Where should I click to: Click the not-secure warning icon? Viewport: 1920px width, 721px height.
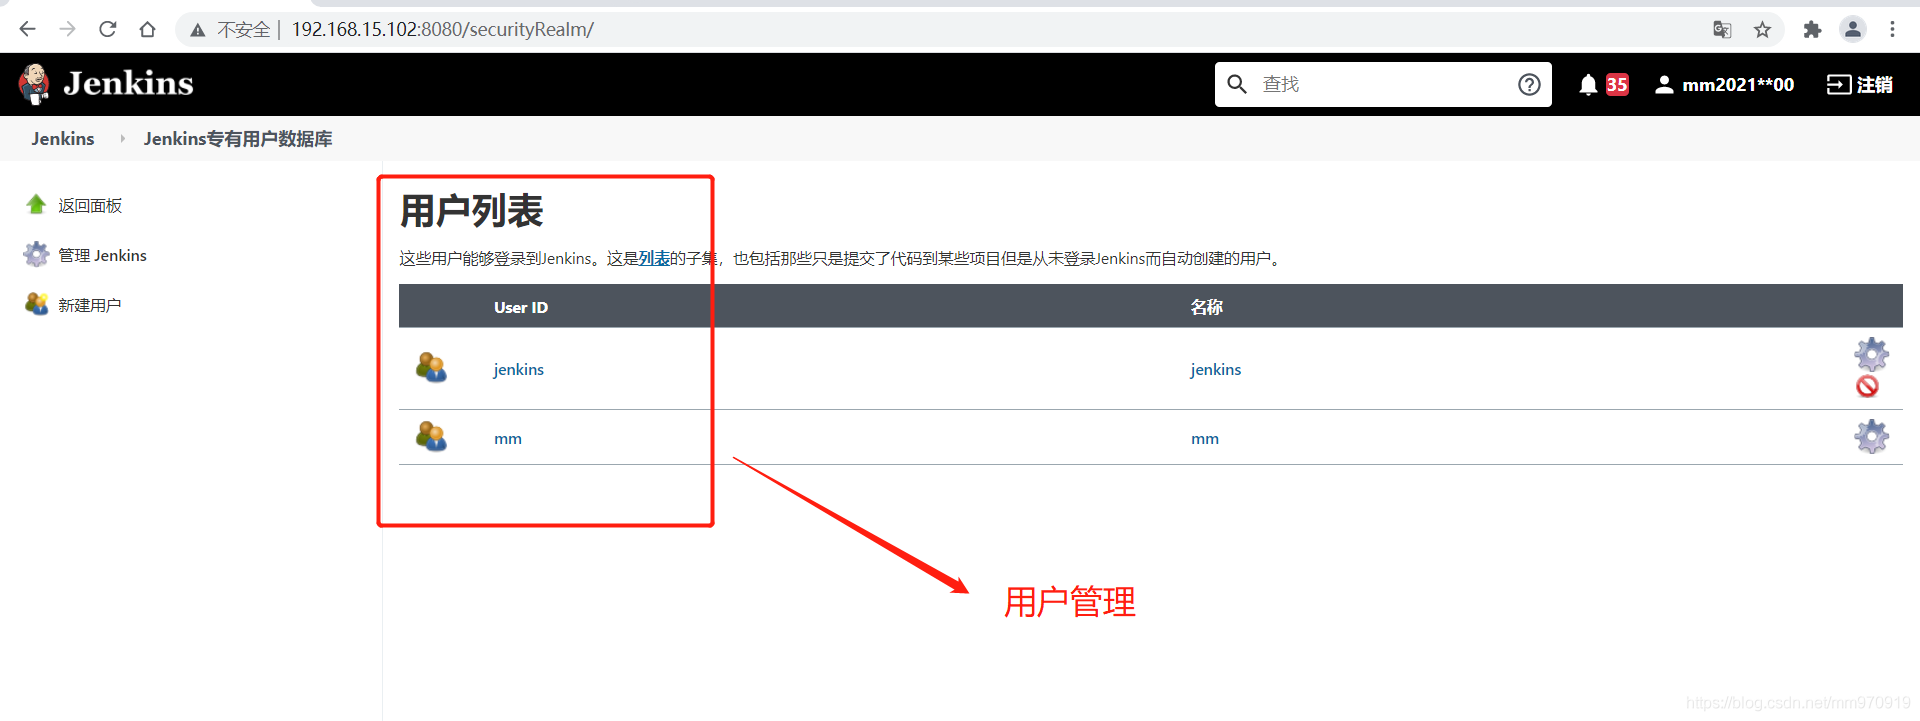click(198, 30)
